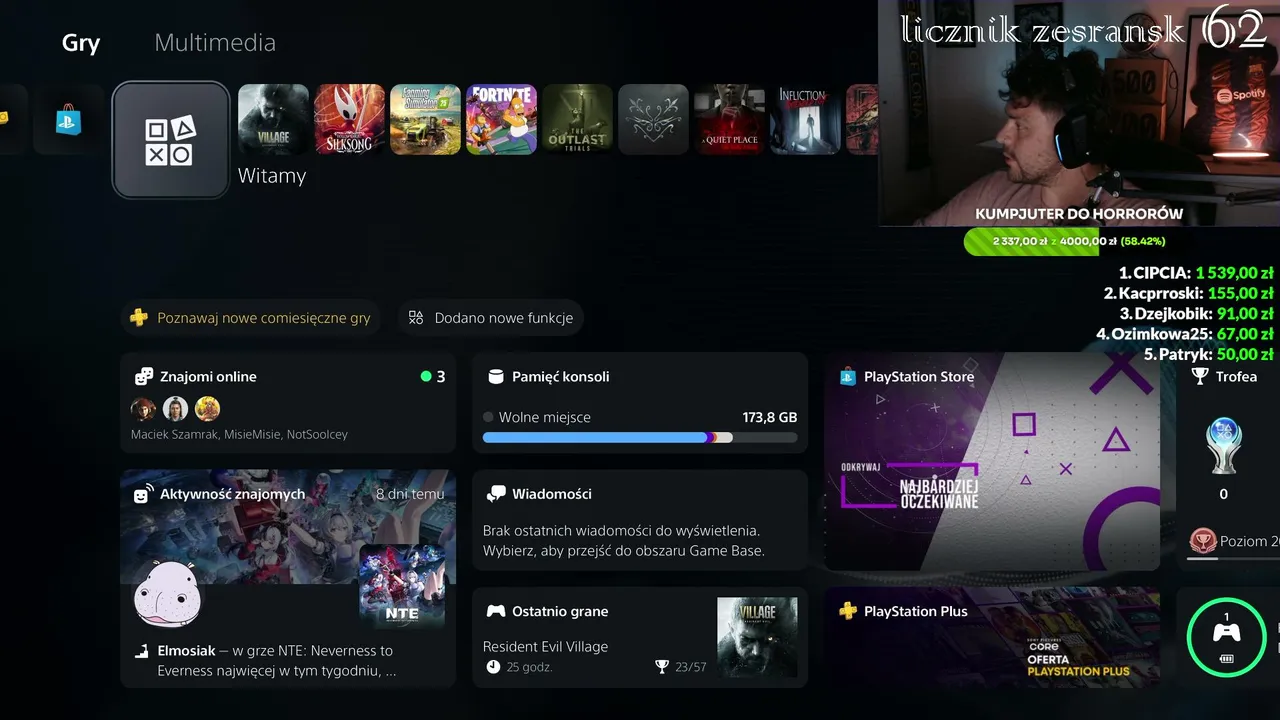The image size is (1280, 720).
Task: Click the trophy level badge beside Poziom
Action: click(x=1203, y=541)
